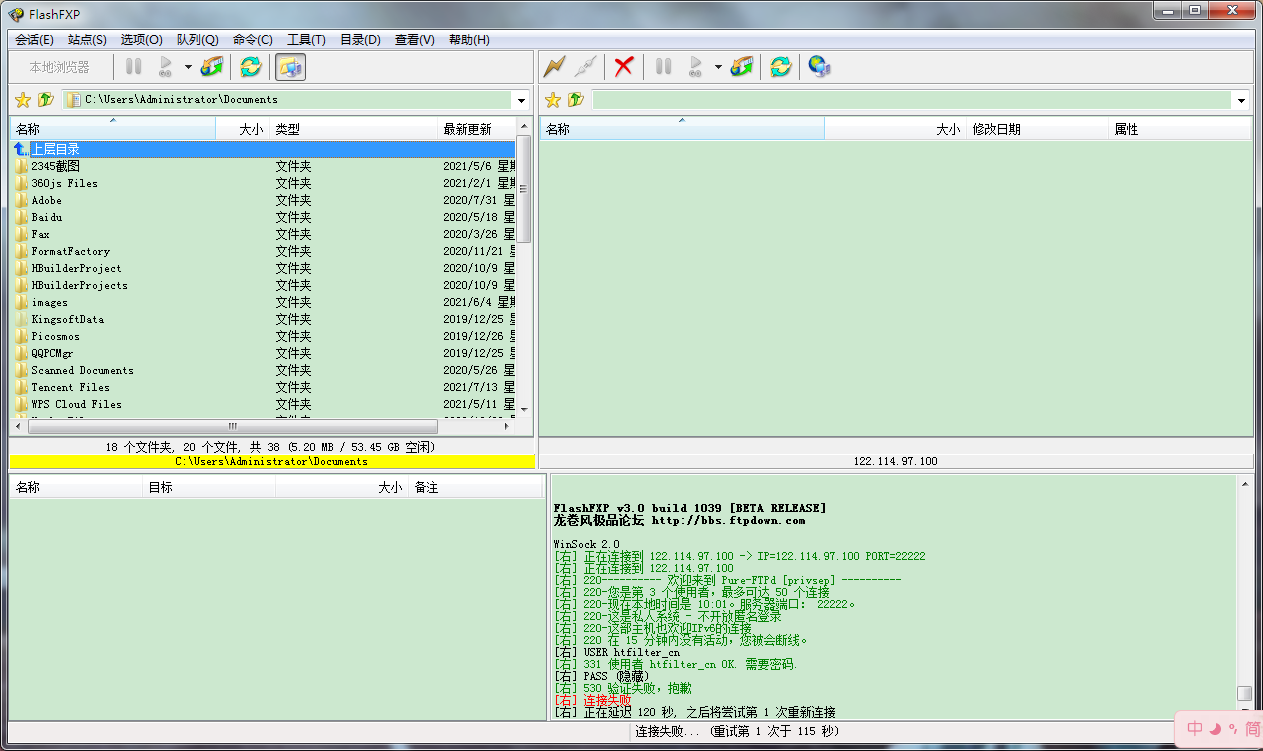The width and height of the screenshot is (1263, 751).
Task: Click the right pane up-folder icon
Action: (x=575, y=100)
